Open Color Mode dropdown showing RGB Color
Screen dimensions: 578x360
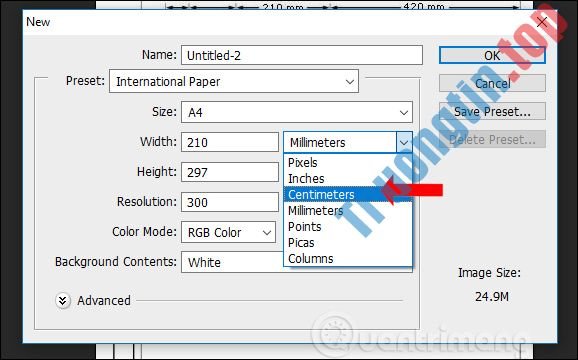coord(228,232)
